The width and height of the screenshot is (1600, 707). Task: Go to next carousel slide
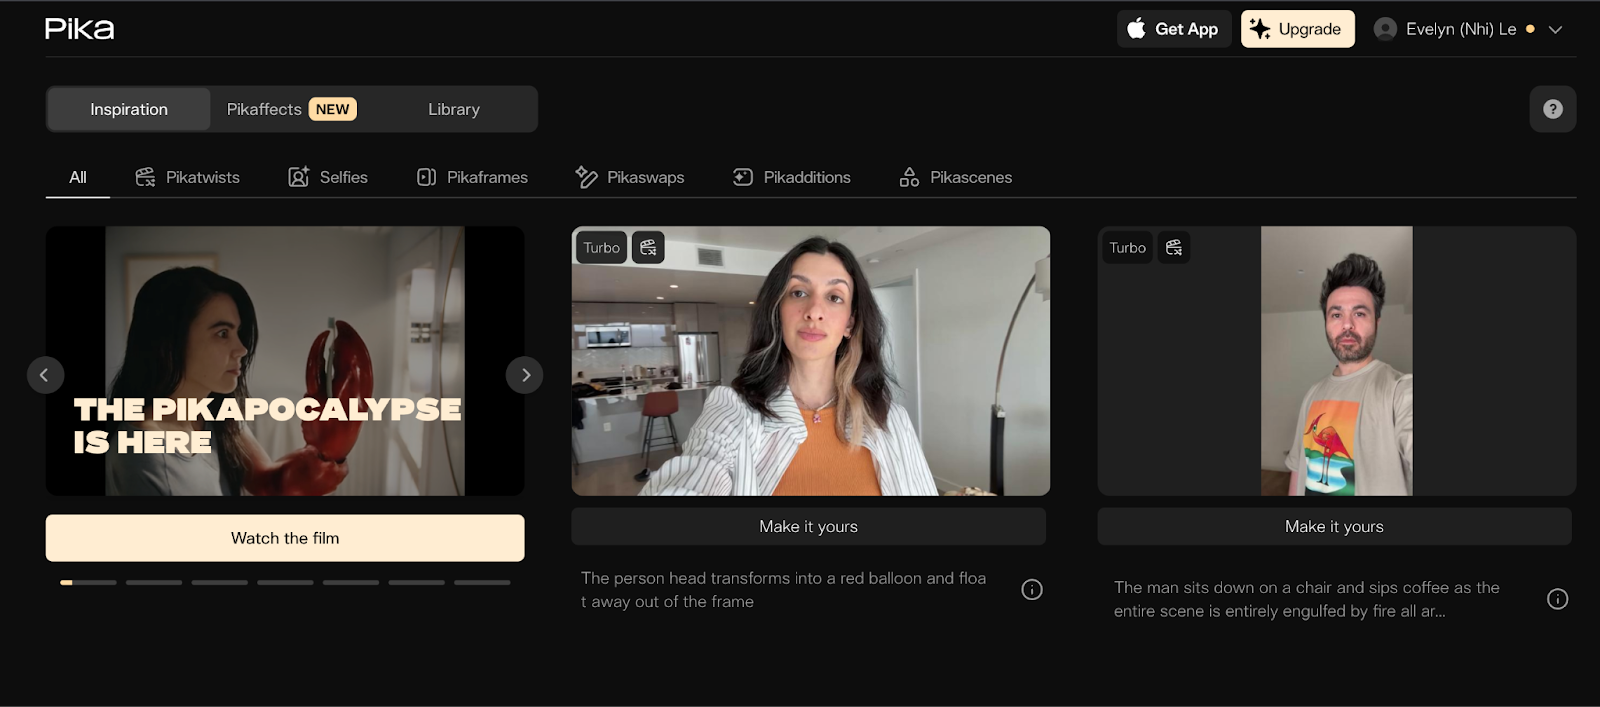(x=525, y=375)
